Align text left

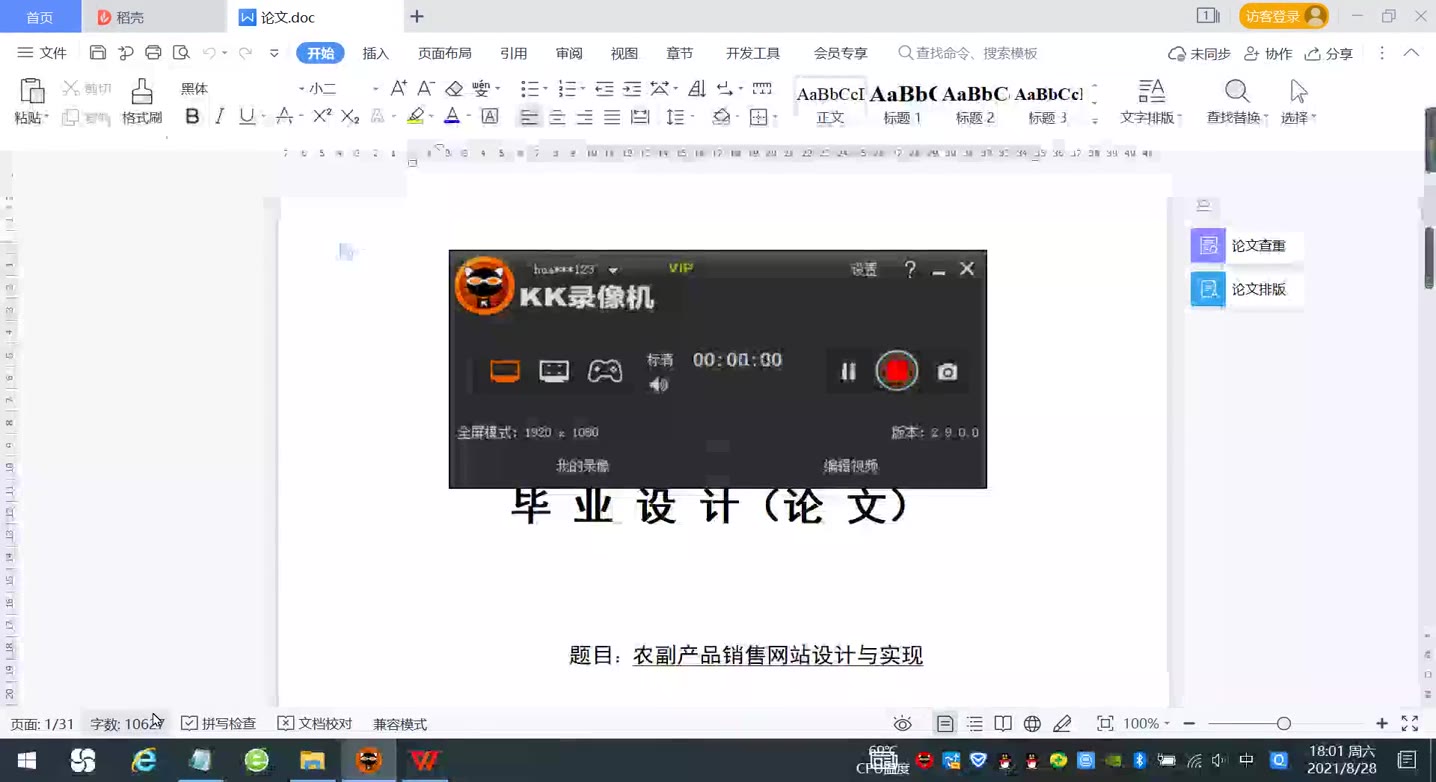point(529,117)
